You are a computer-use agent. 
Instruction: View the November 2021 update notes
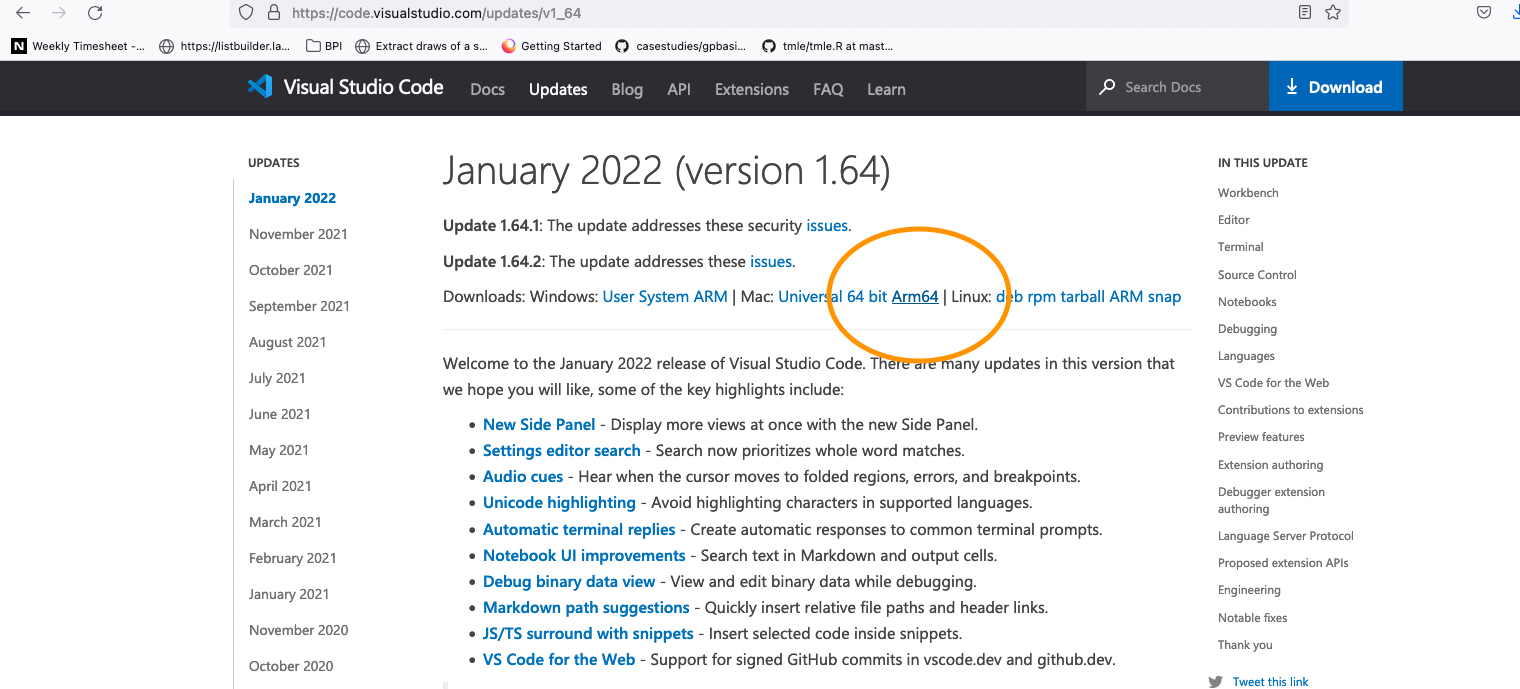[298, 233]
